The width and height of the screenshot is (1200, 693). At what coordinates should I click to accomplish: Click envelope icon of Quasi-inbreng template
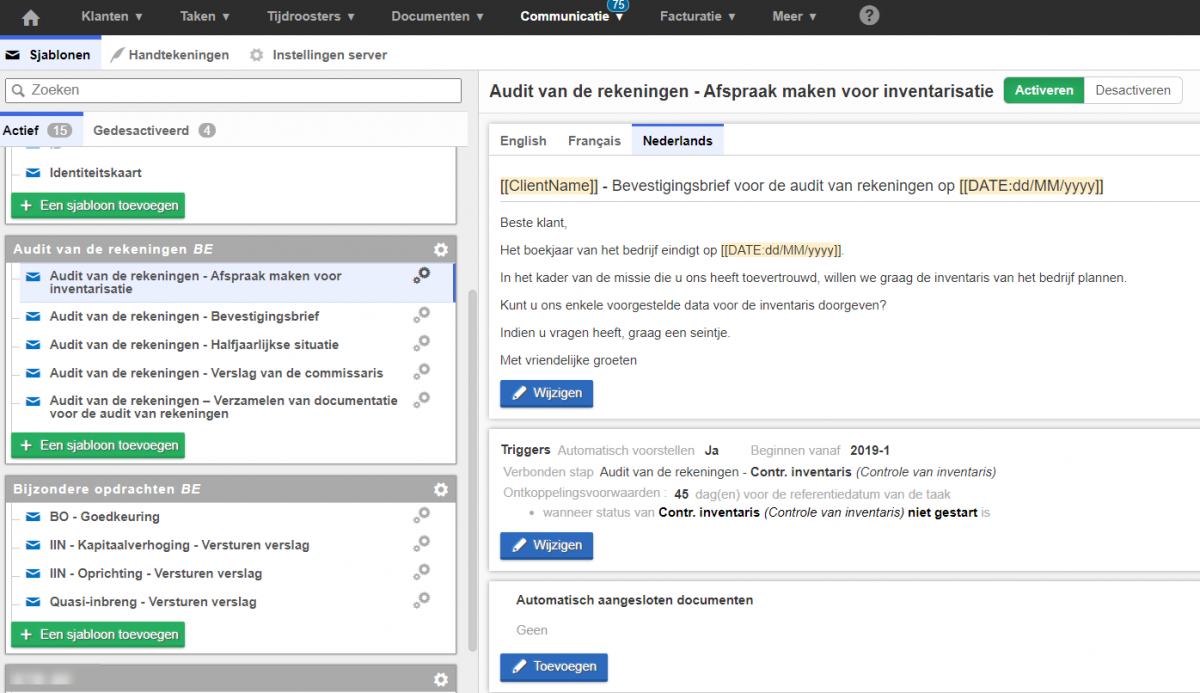(x=33, y=602)
